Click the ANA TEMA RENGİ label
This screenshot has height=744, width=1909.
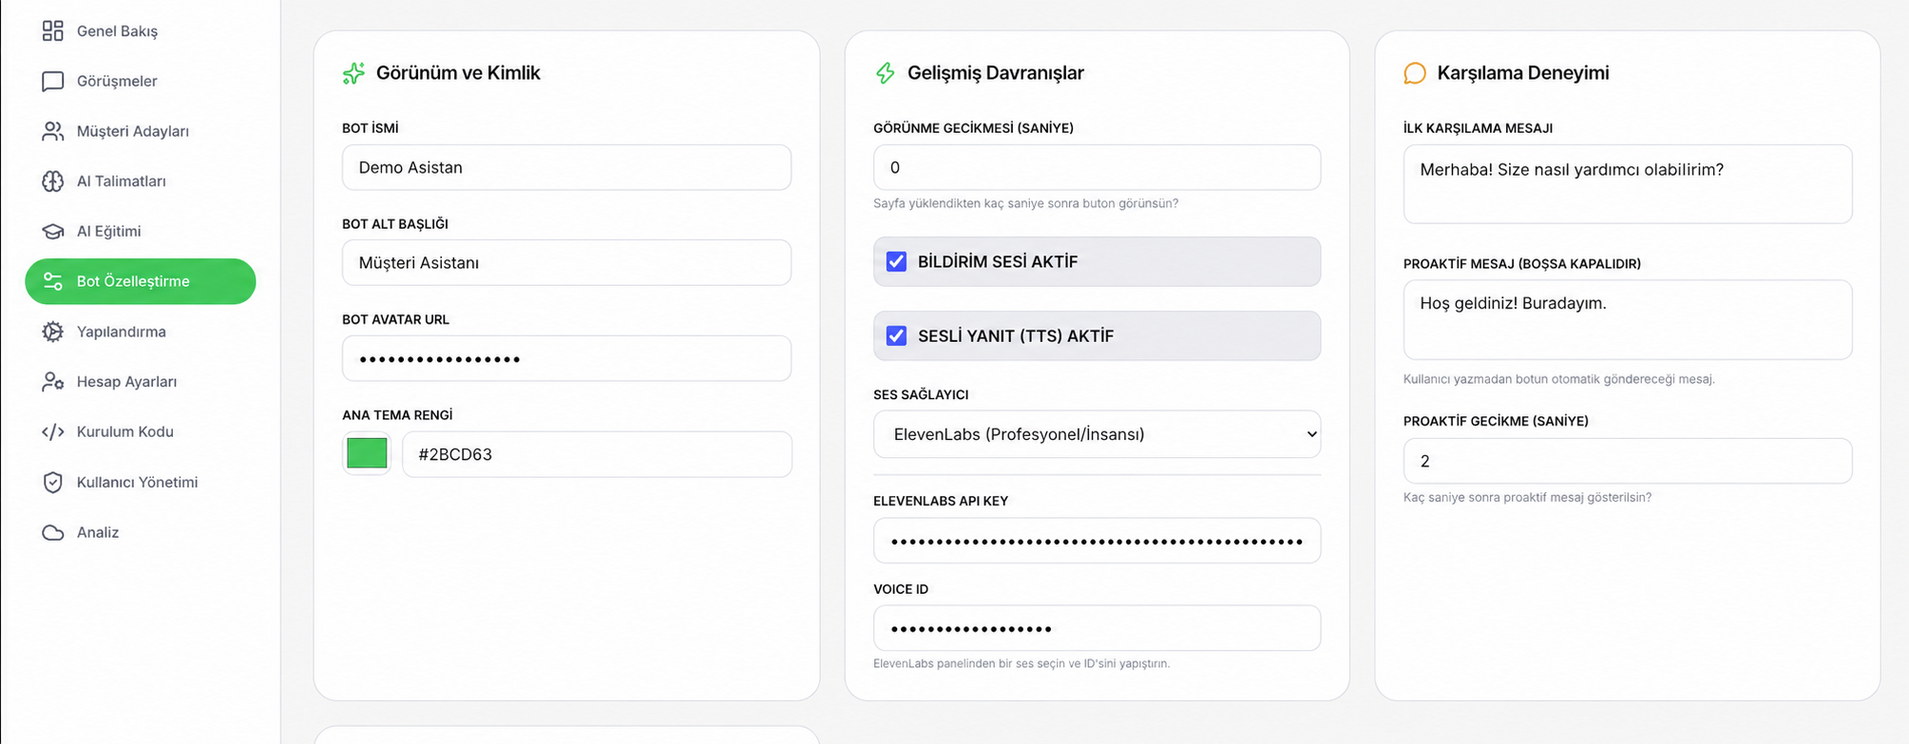click(398, 415)
